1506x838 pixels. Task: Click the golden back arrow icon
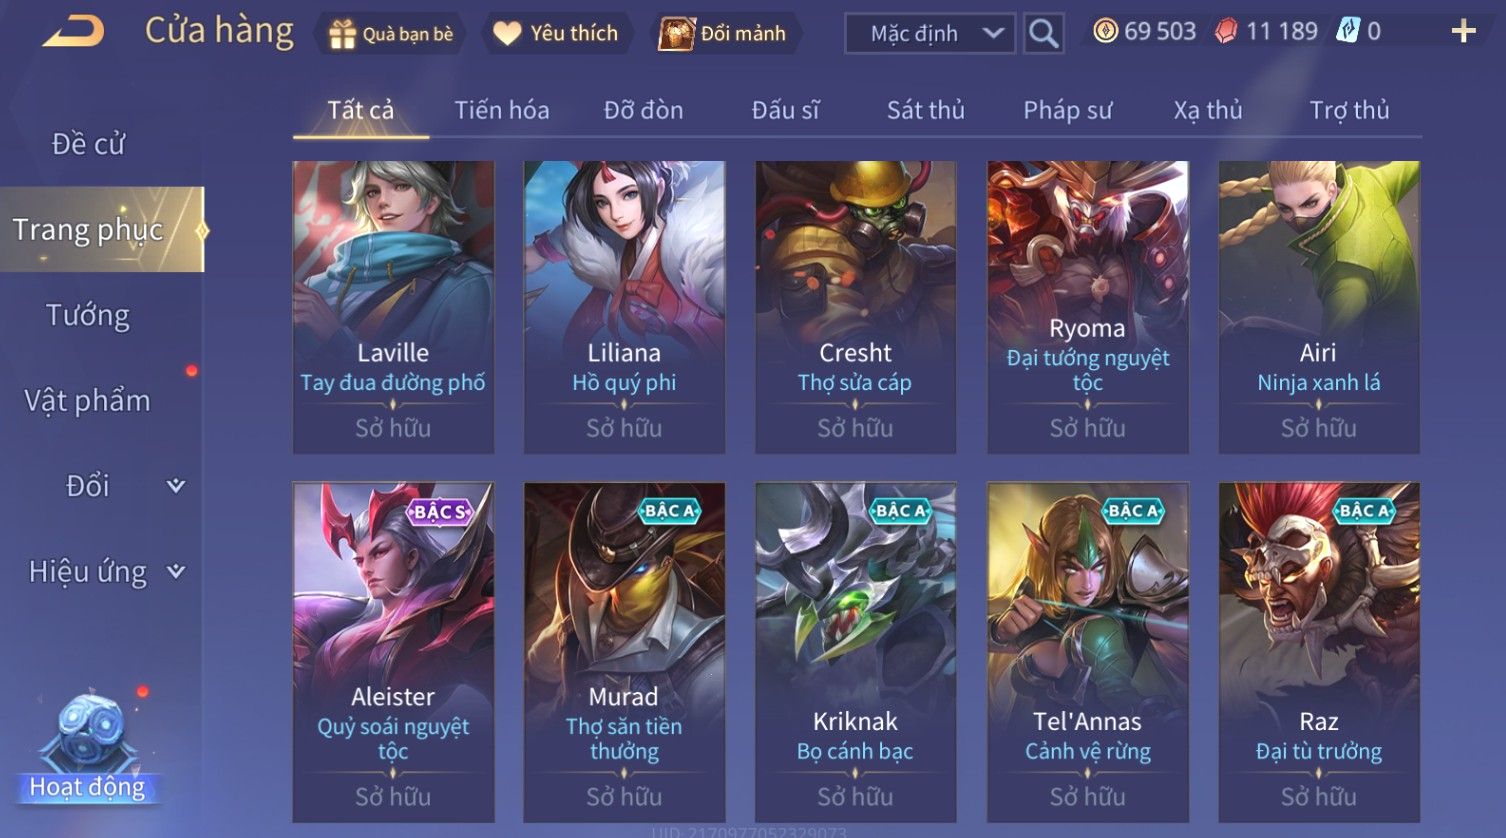[x=73, y=31]
